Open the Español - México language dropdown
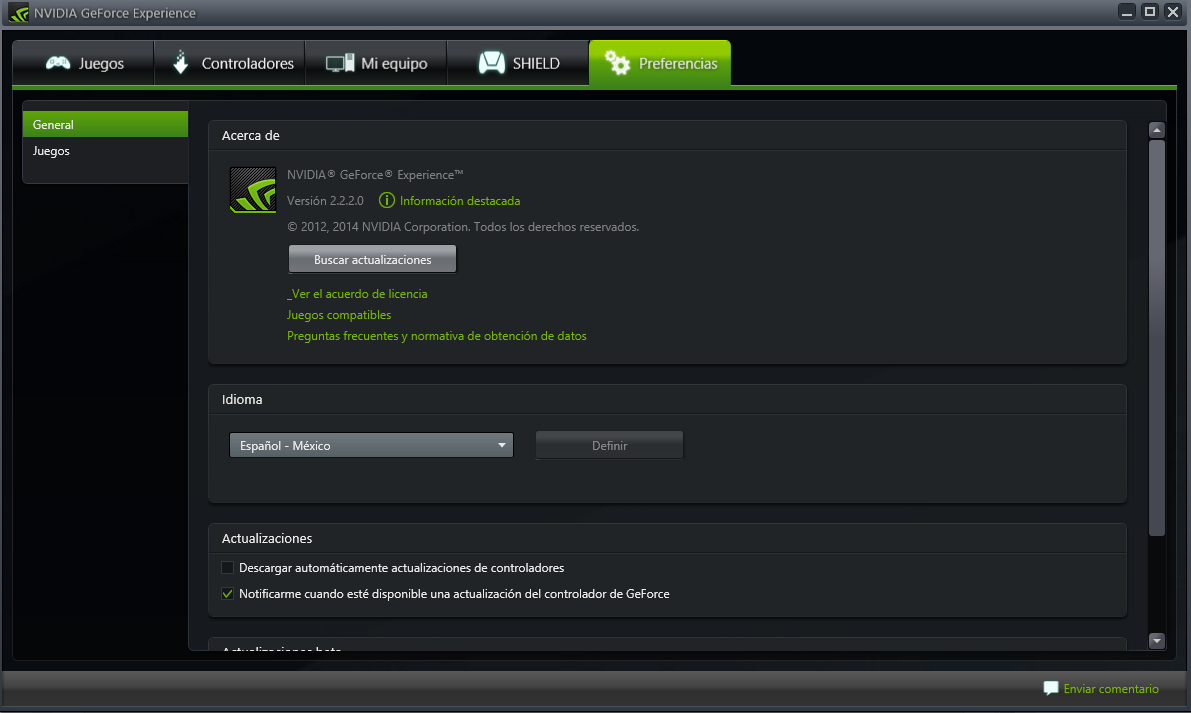Screen dimensions: 1191x713 tap(371, 445)
